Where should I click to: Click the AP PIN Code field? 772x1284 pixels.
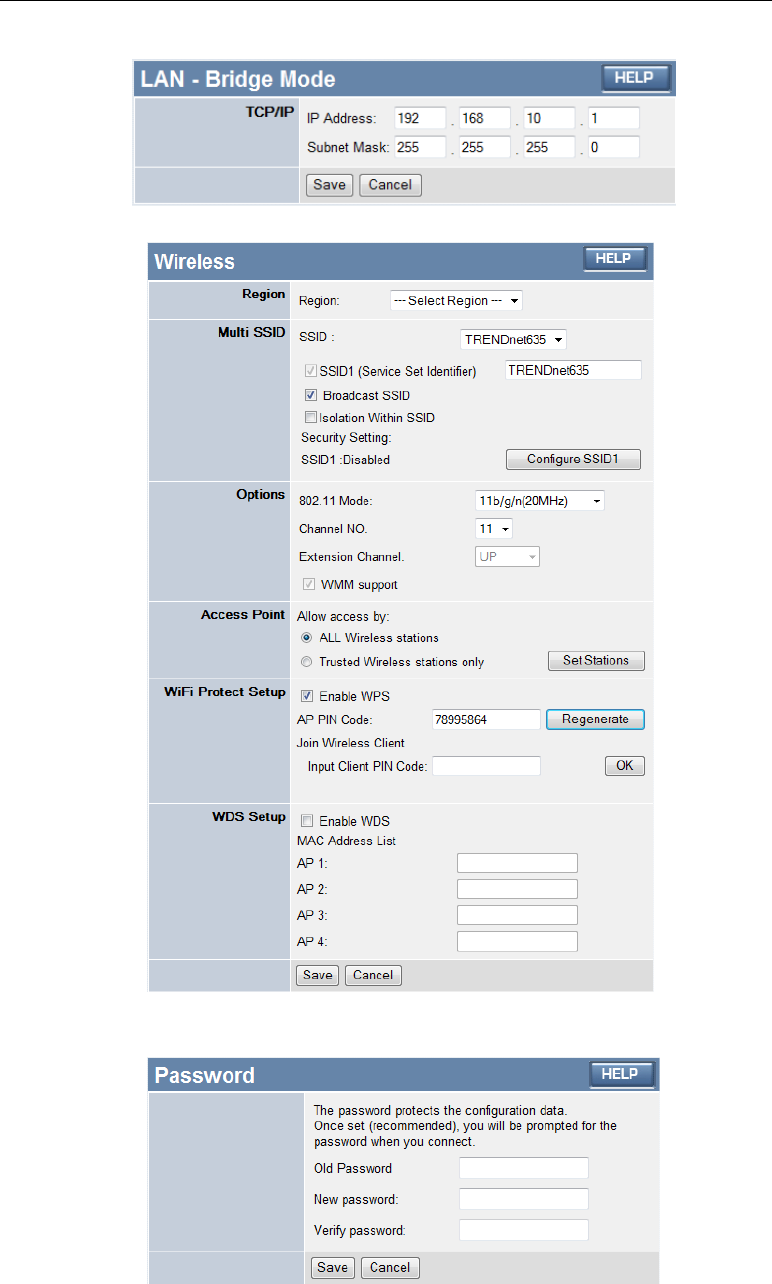tap(486, 719)
